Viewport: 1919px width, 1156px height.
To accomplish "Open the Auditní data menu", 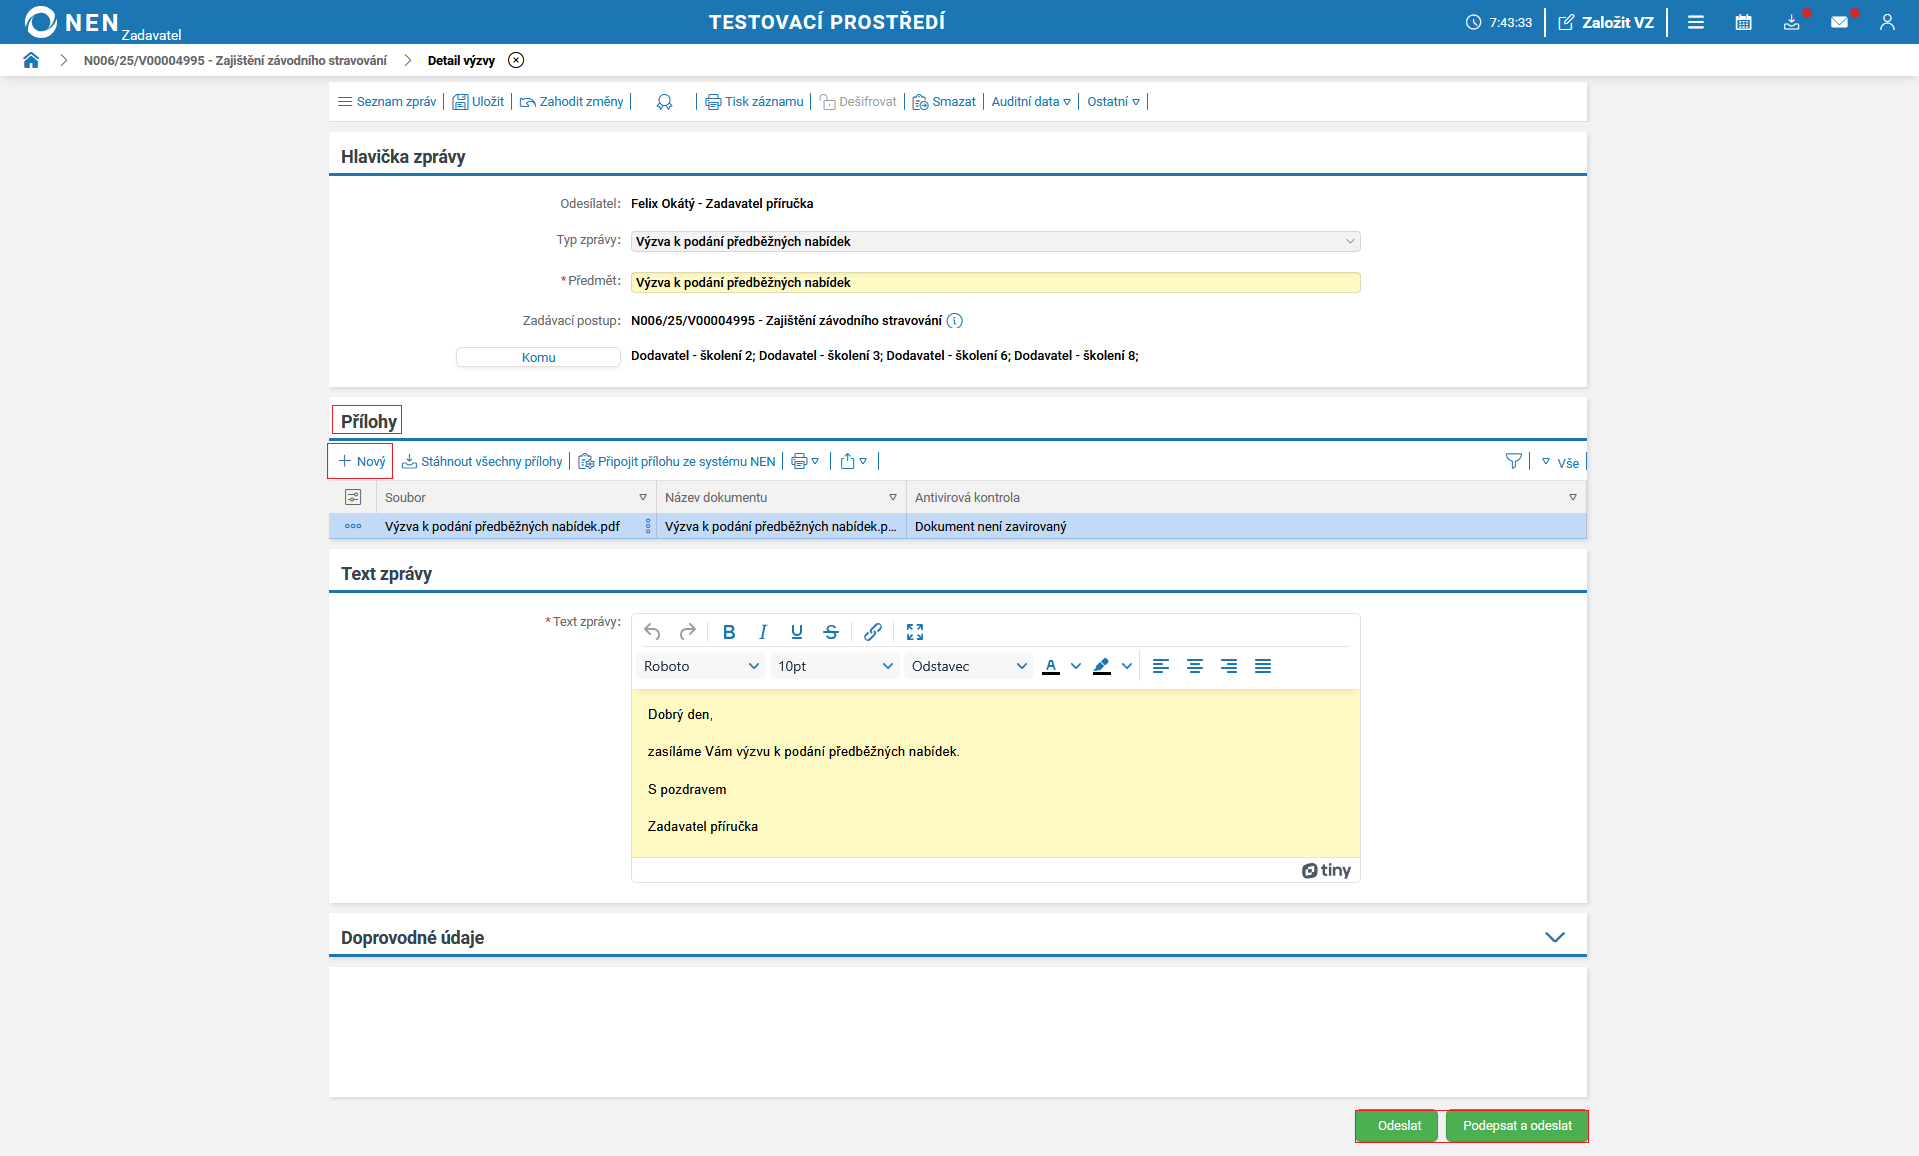I will click(1030, 102).
